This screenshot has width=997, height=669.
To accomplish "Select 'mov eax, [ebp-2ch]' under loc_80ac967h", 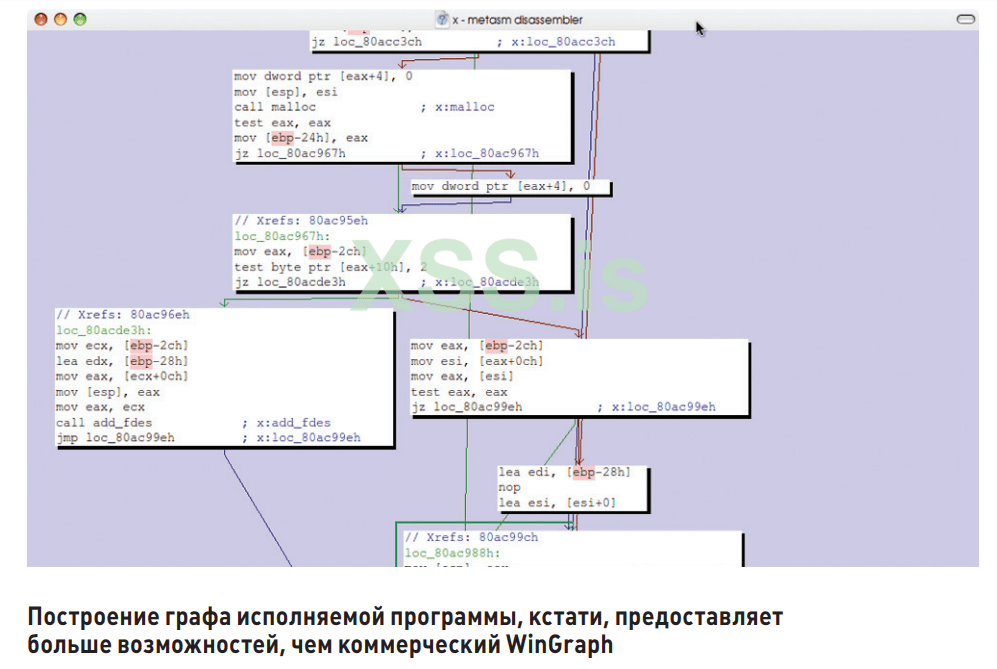I will [x=300, y=252].
